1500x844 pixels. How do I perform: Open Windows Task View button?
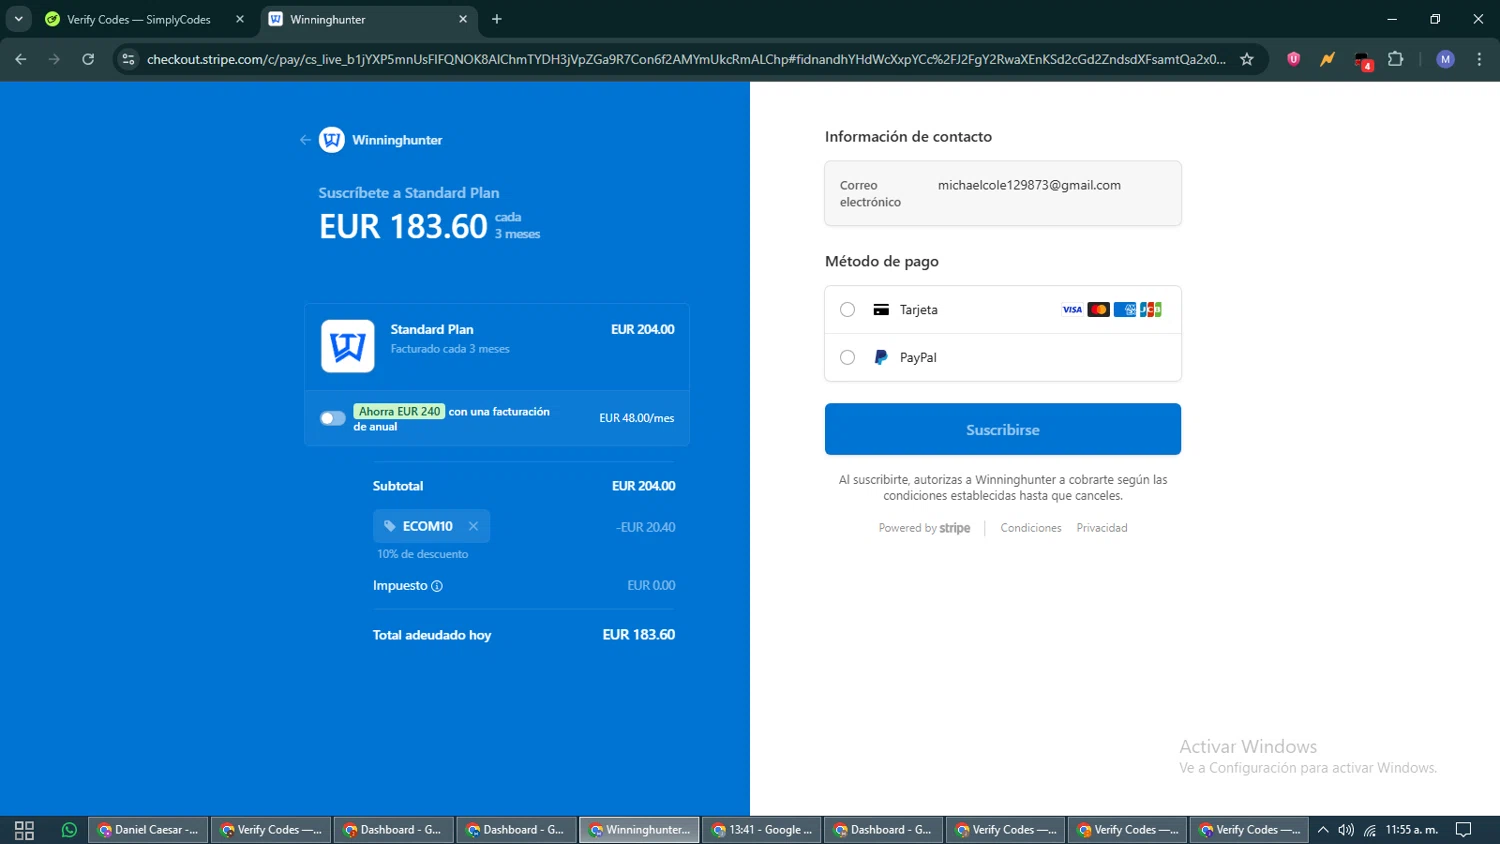tap(24, 830)
